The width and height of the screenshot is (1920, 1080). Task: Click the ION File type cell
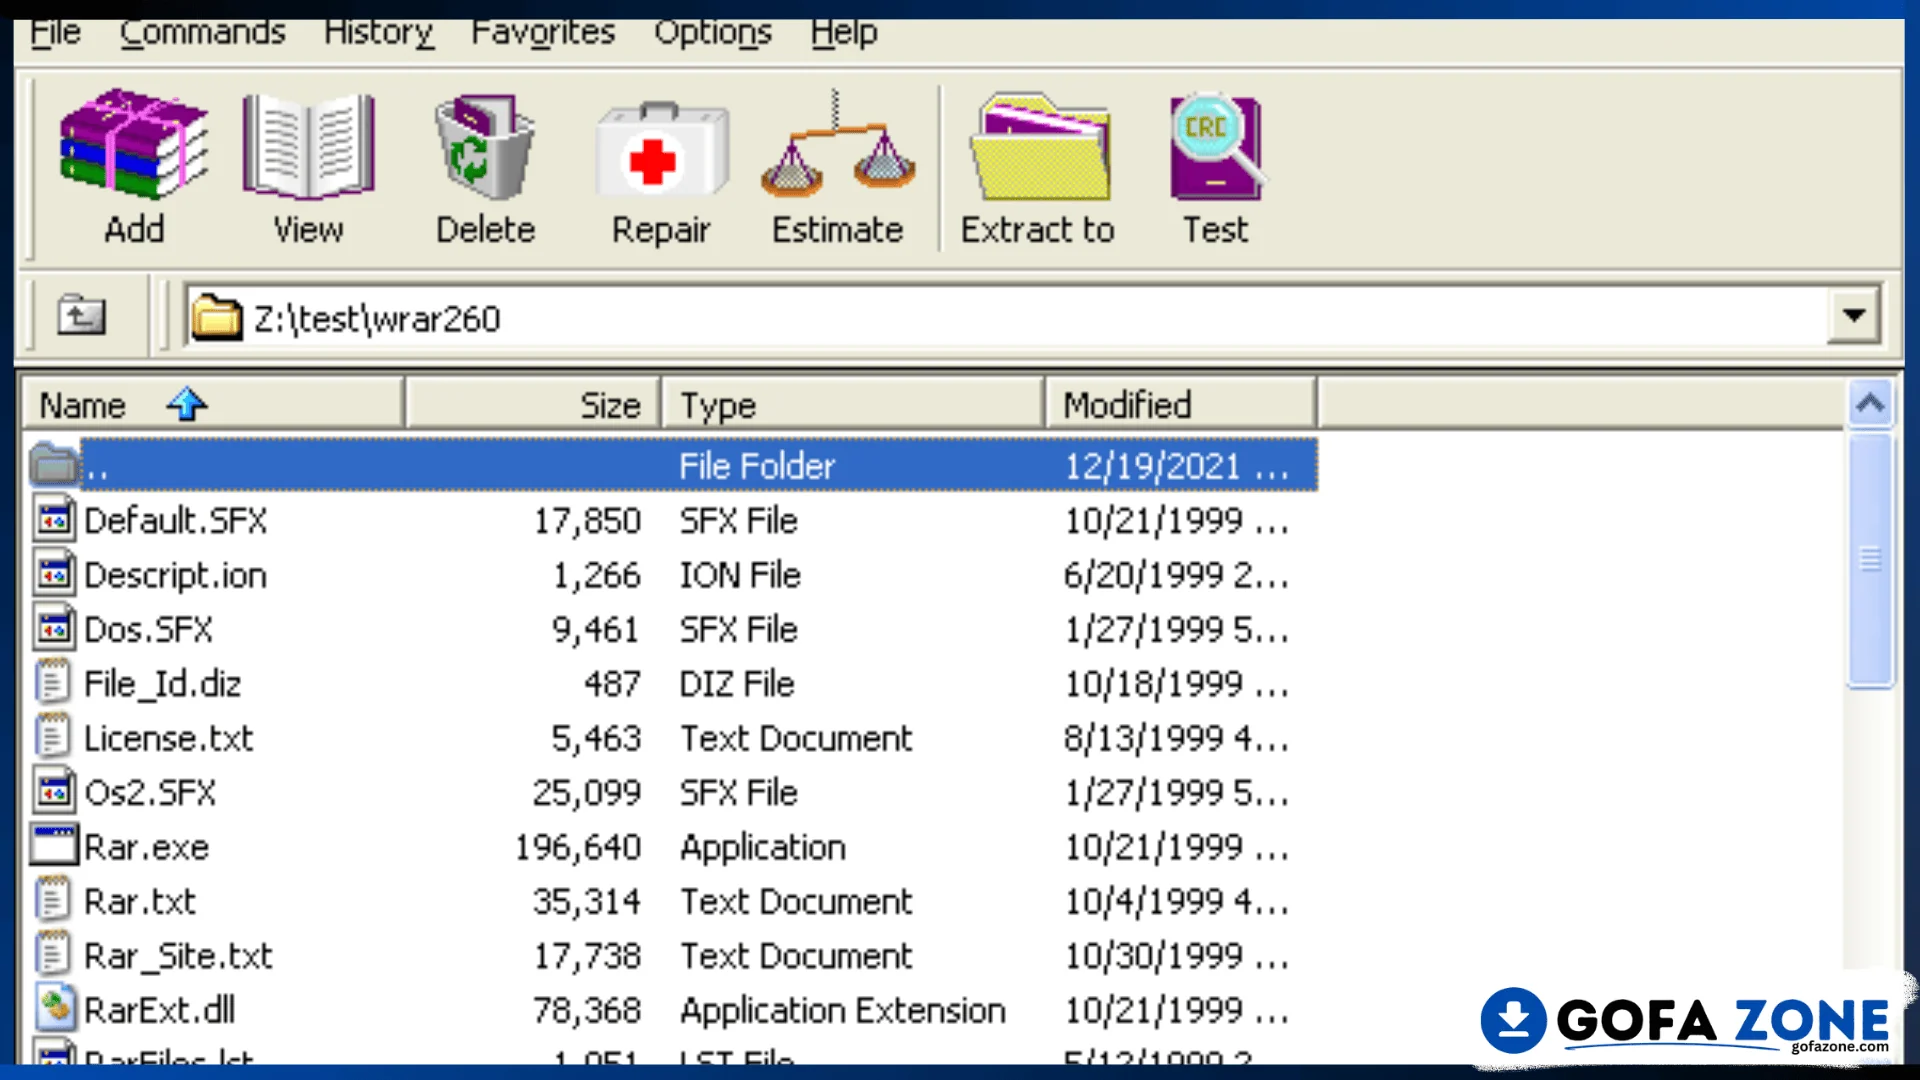740,575
